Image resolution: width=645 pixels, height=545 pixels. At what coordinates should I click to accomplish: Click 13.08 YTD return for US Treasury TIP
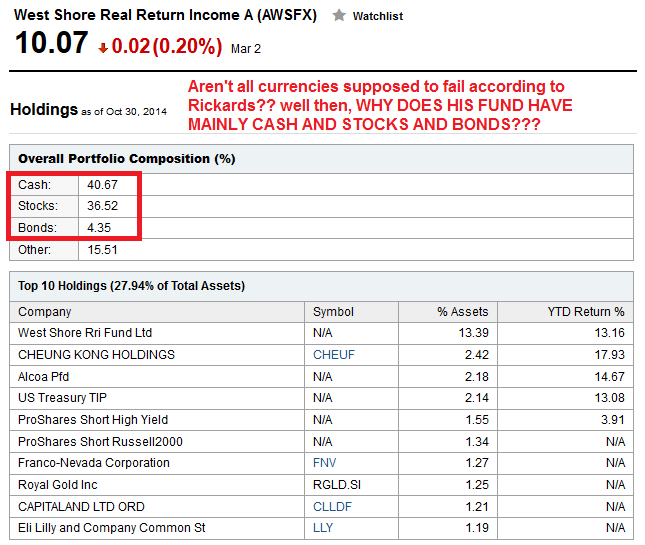(x=609, y=398)
